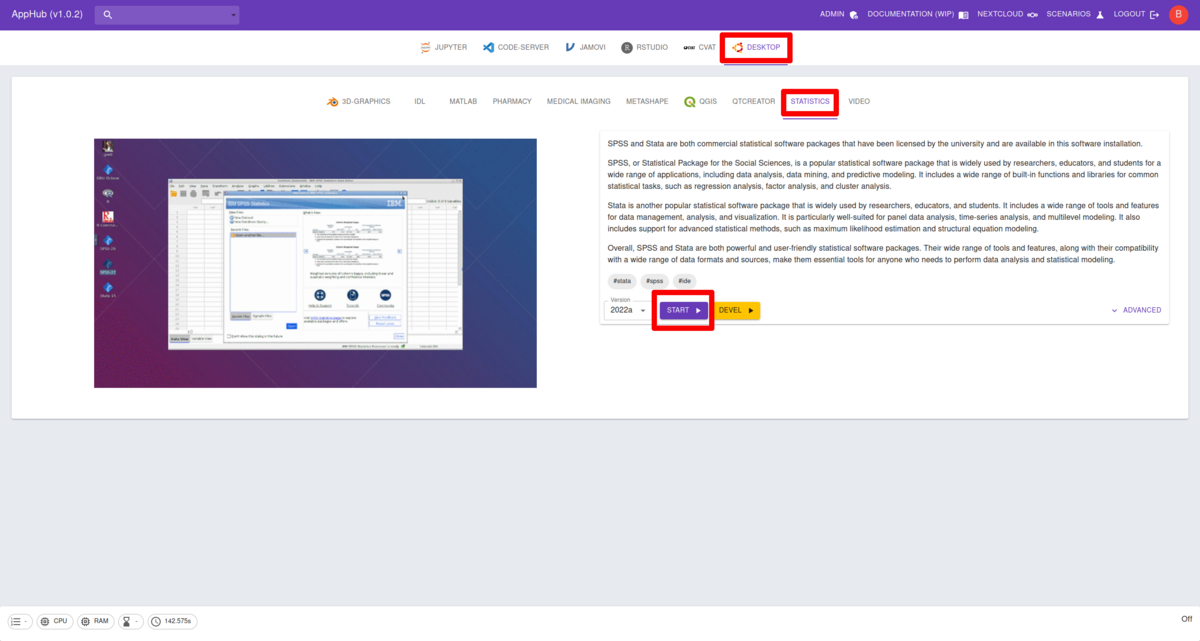This screenshot has width=1200, height=641.
Task: Switch to the MATLAB tab
Action: pos(463,102)
